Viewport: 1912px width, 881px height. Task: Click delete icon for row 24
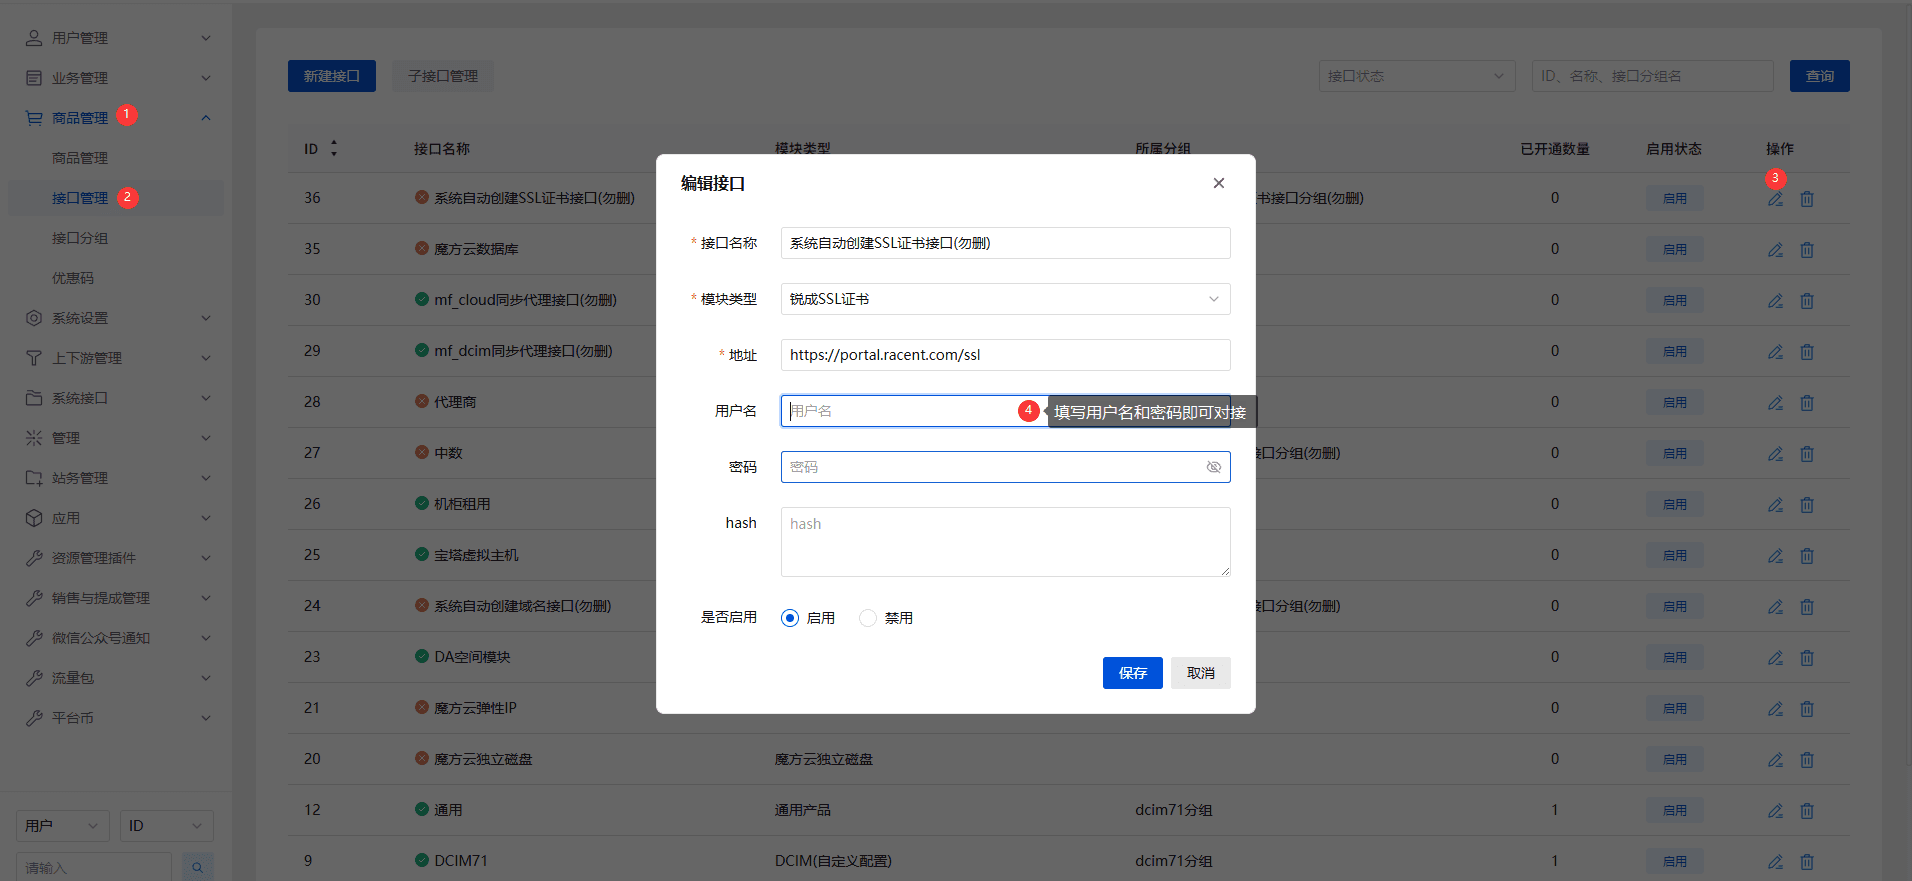(x=1807, y=607)
